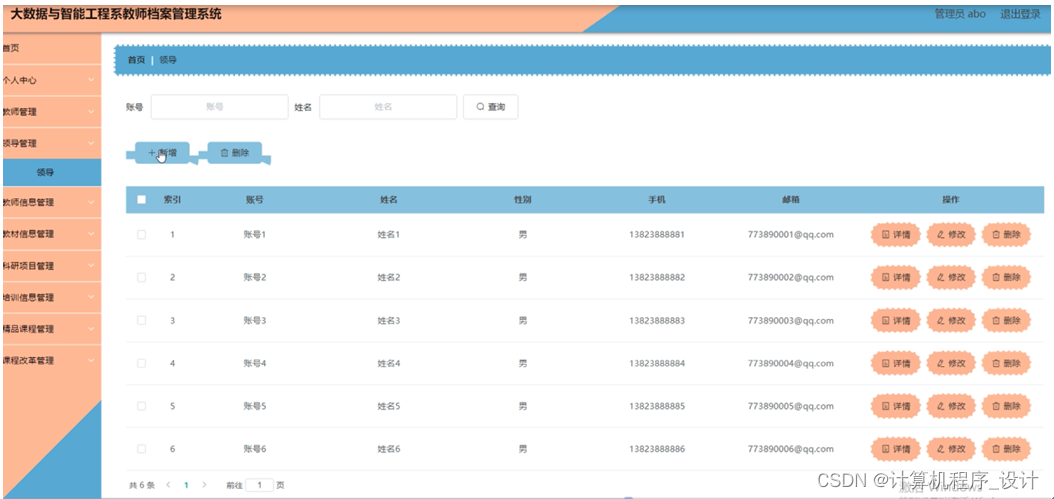
Task: Click the 手机 column header
Action: (657, 200)
